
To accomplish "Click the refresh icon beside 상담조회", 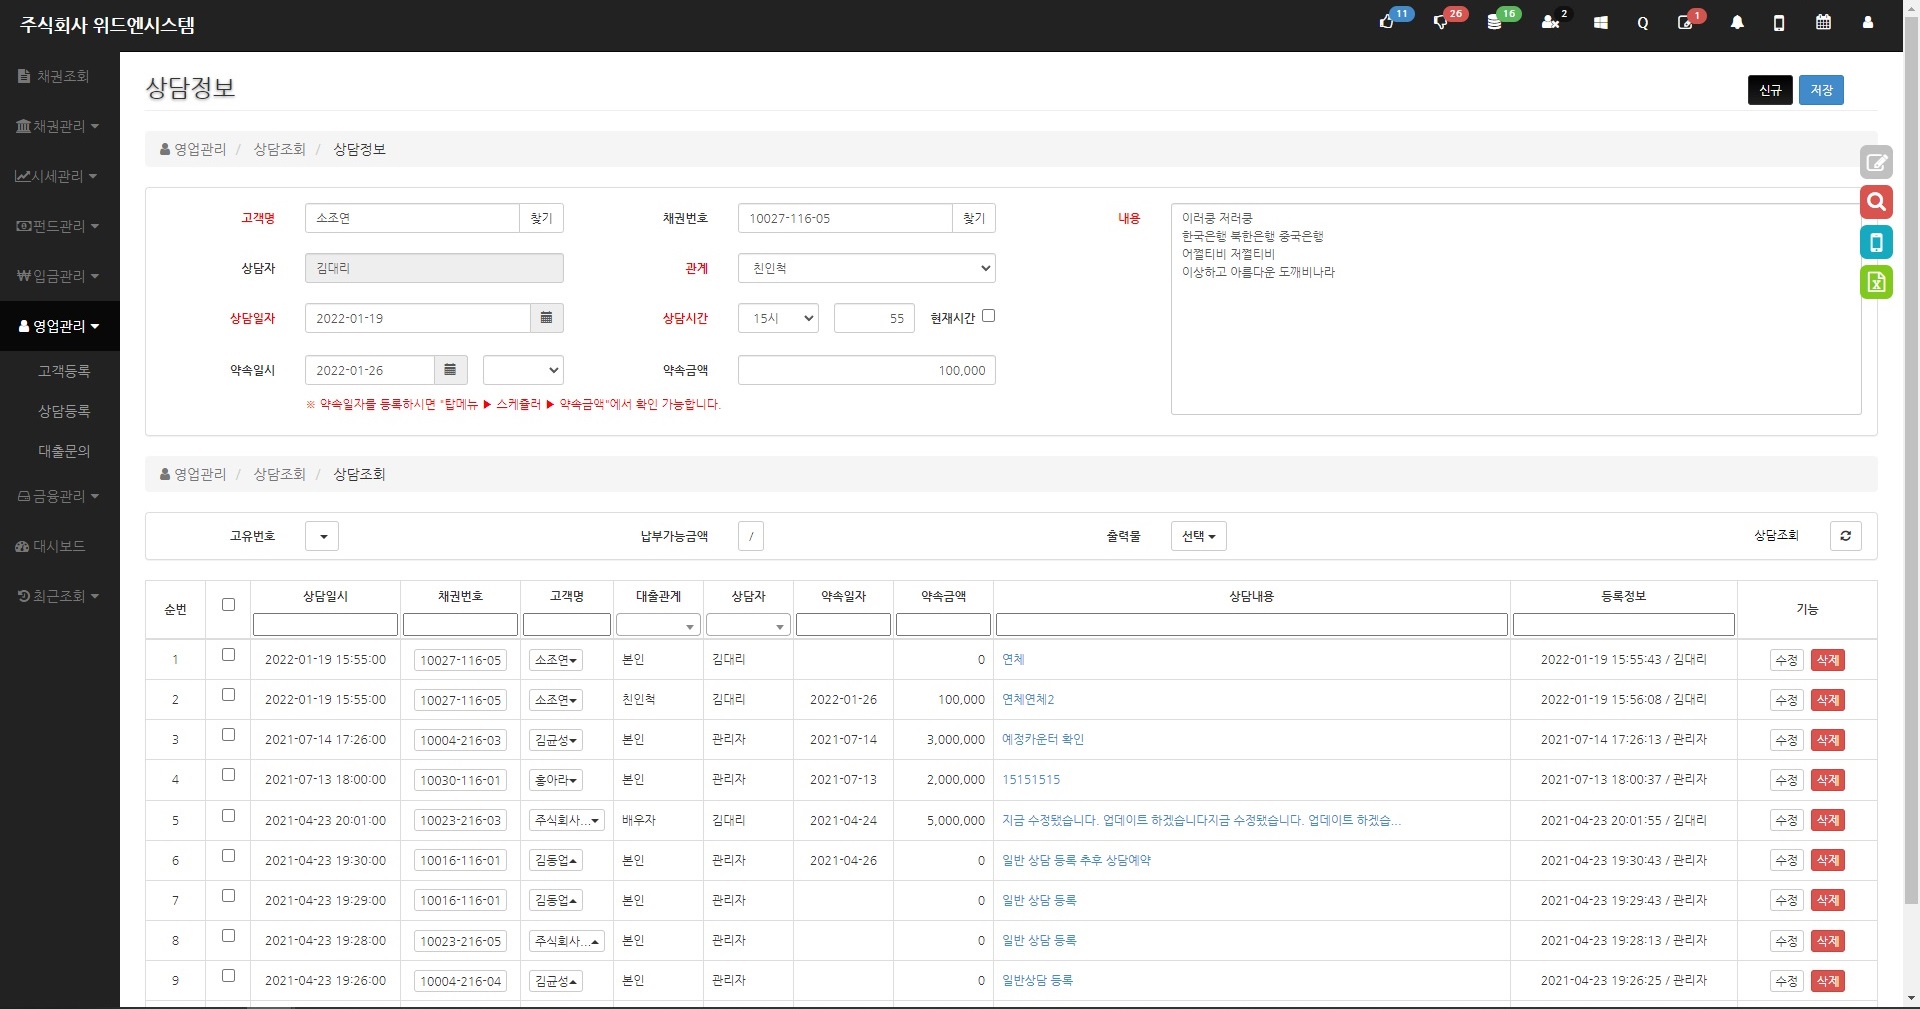I will coord(1845,536).
